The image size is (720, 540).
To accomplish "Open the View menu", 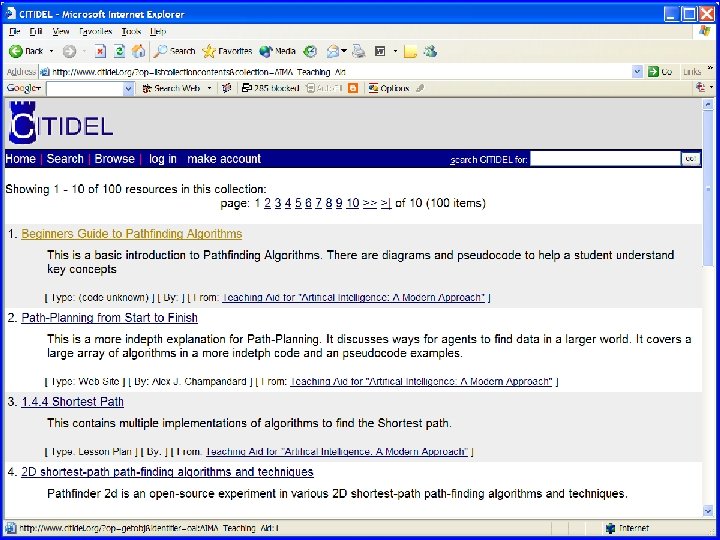I will click(61, 32).
